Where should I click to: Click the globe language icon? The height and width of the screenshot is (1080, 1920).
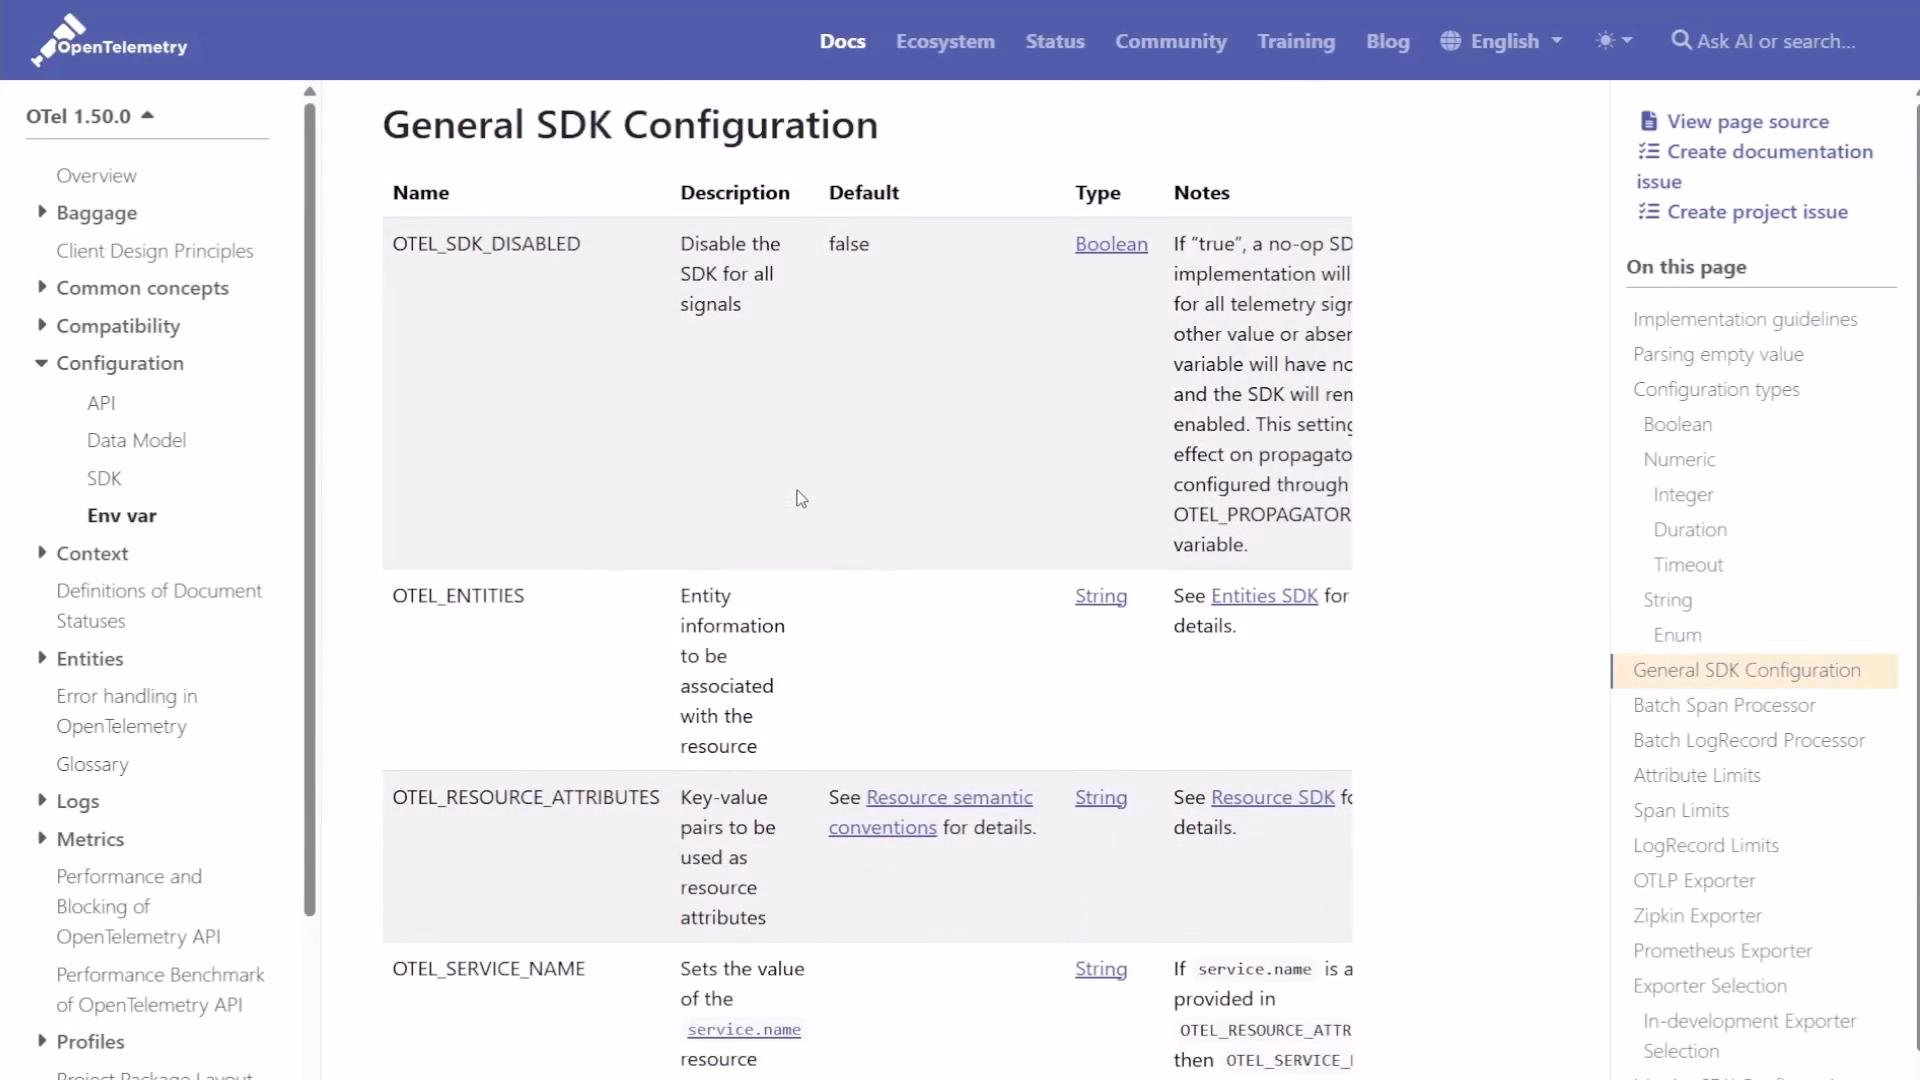coord(1450,41)
